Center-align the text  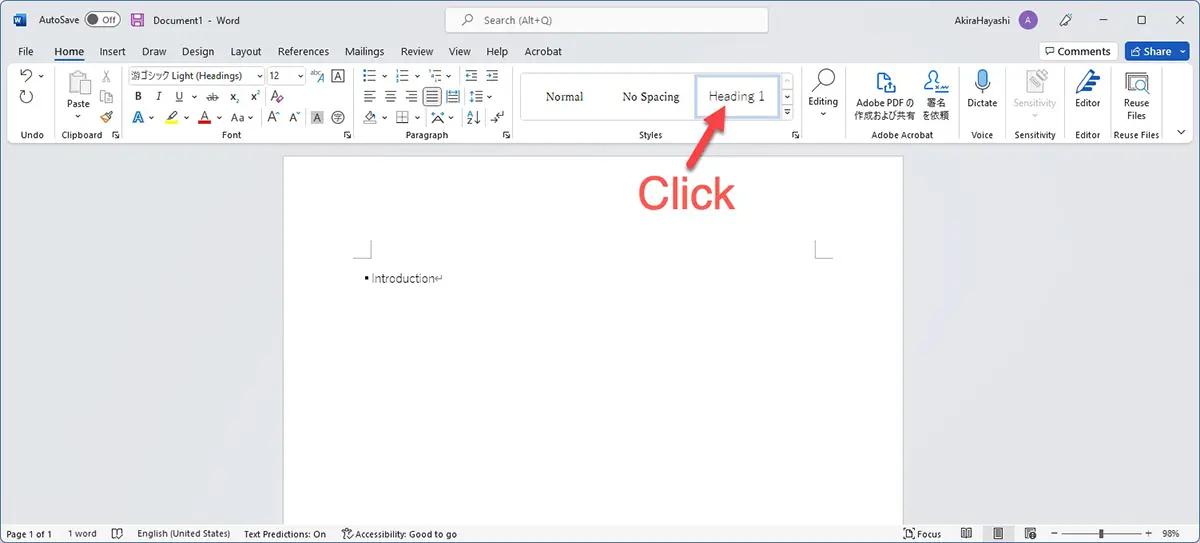click(x=390, y=96)
